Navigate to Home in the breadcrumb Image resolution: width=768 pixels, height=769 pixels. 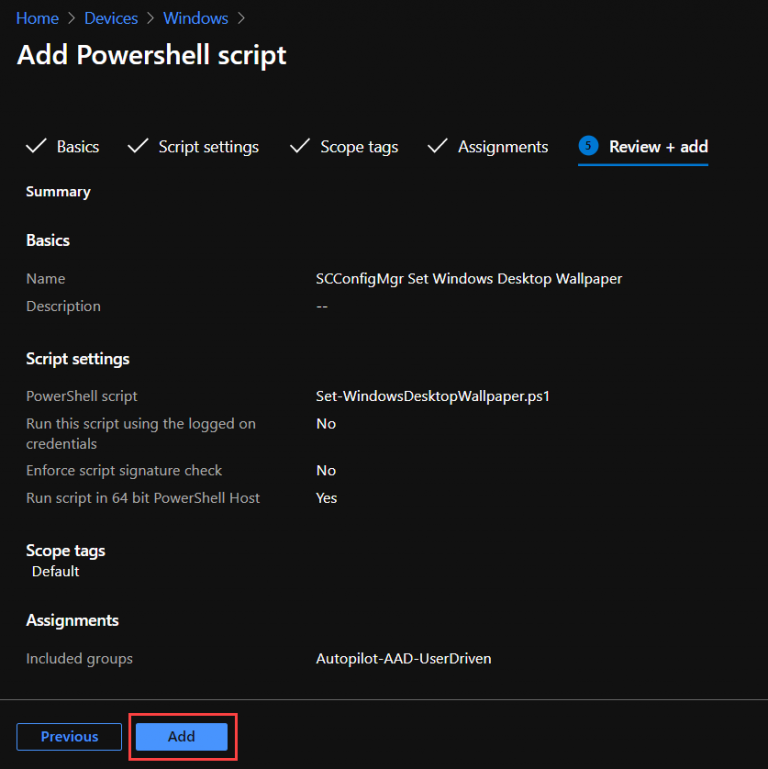[37, 18]
